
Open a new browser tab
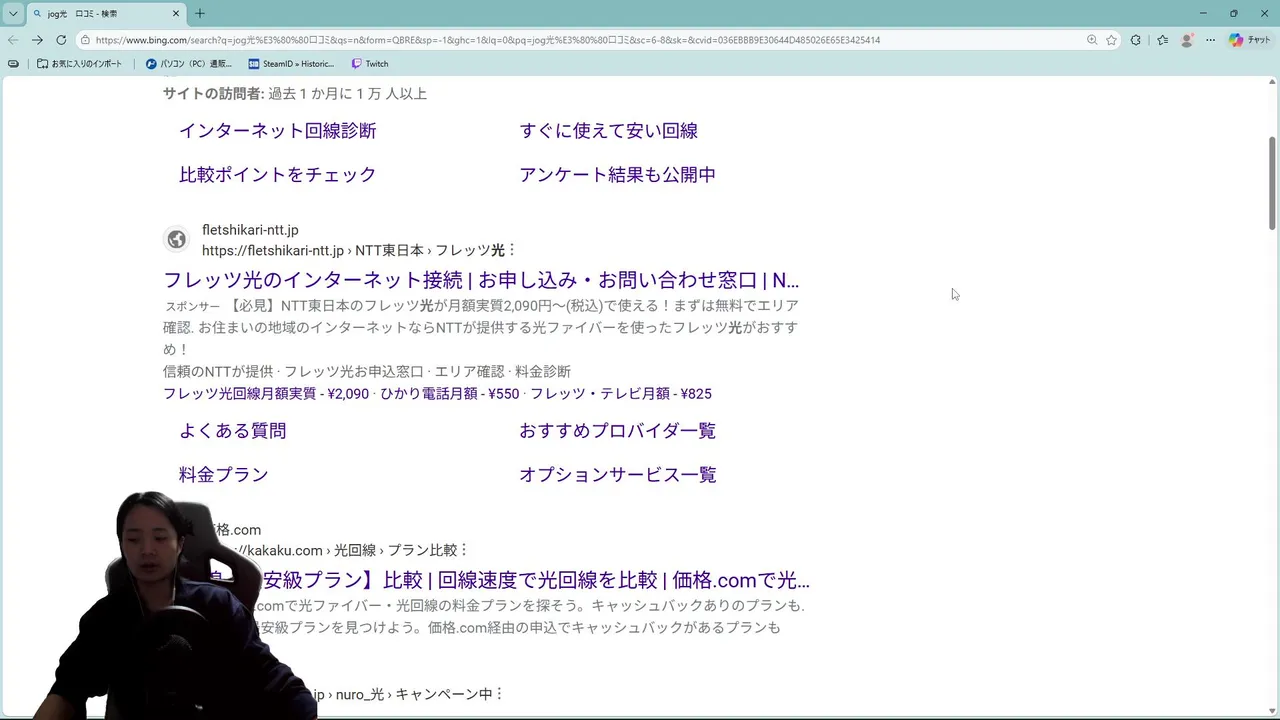(200, 14)
